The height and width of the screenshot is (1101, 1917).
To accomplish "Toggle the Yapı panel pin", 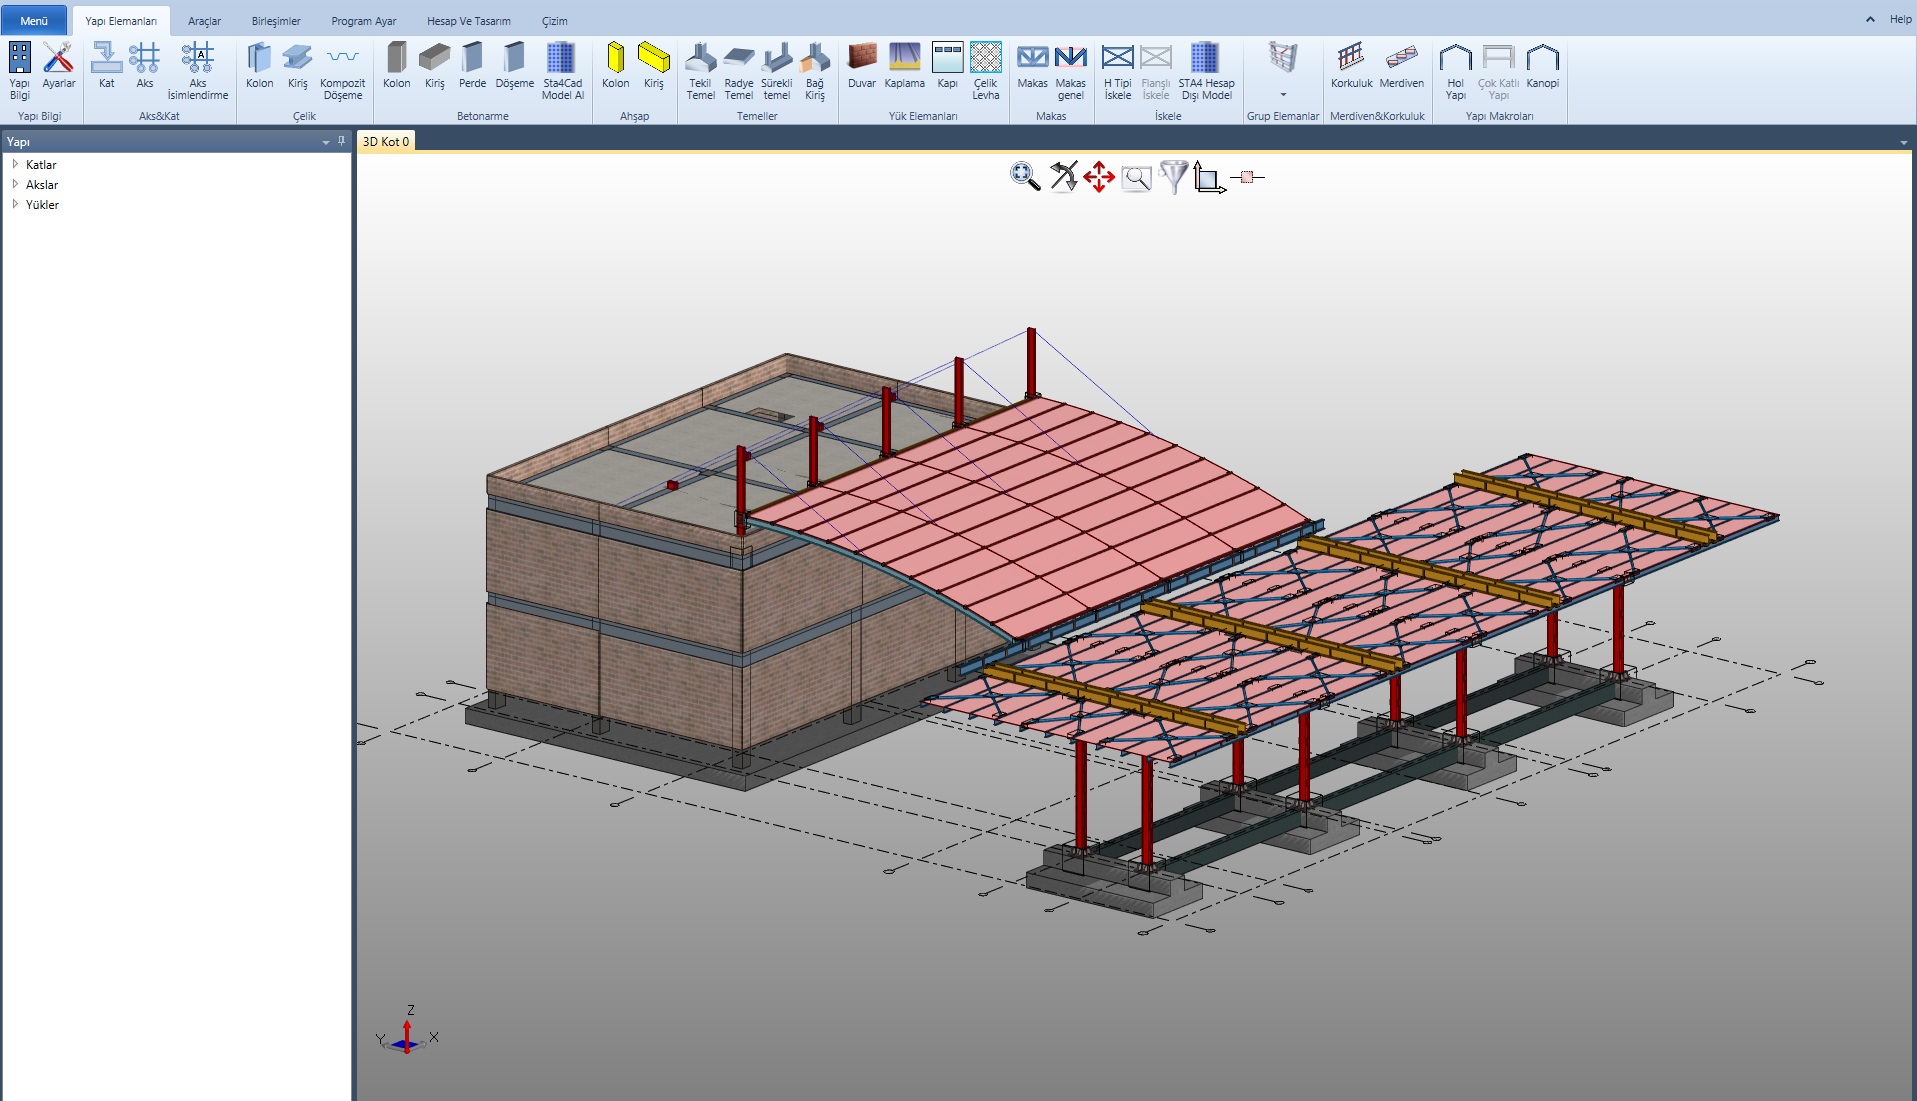I will pos(341,141).
